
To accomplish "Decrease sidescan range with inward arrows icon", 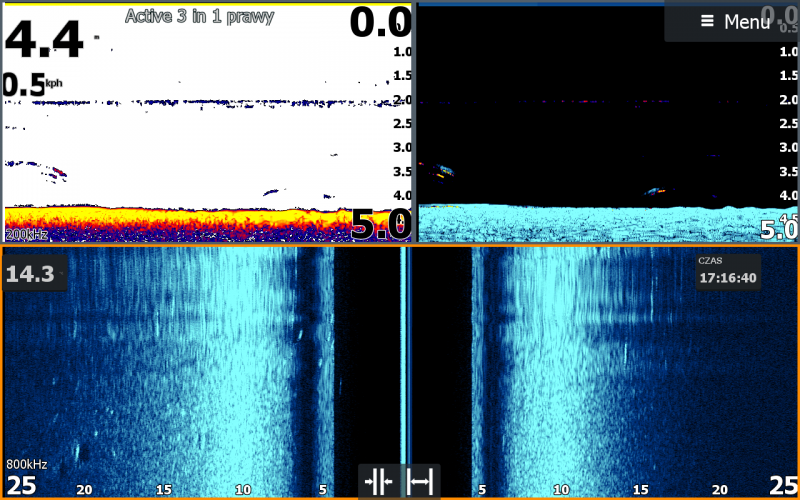I will click(379, 483).
